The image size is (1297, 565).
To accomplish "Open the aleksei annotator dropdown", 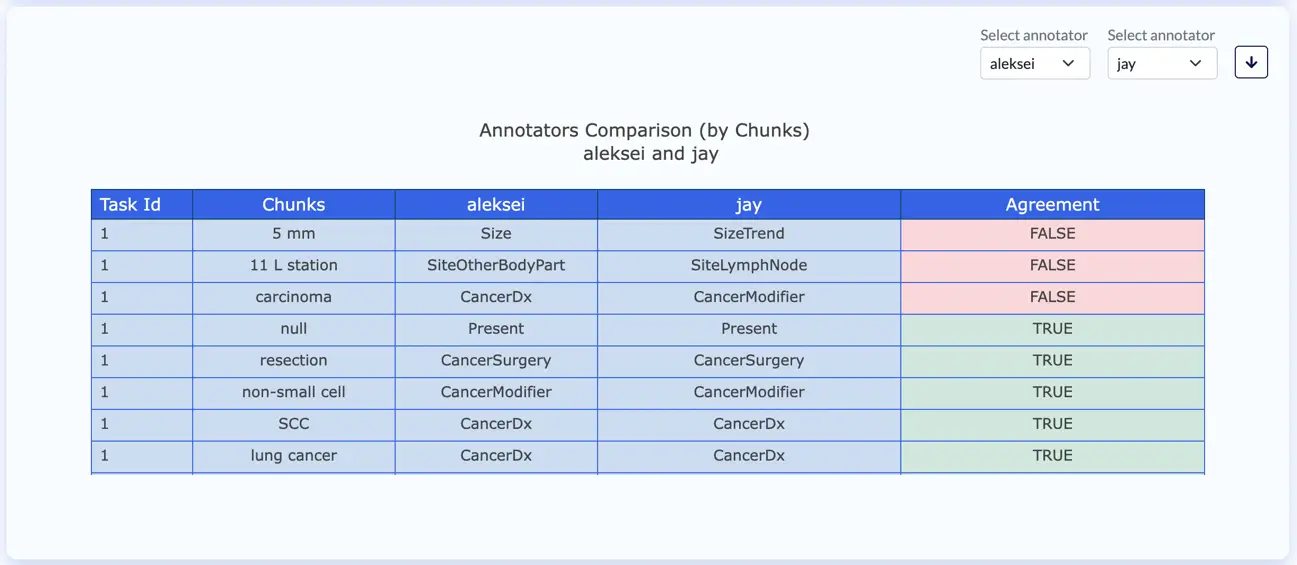I will pyautogui.click(x=1034, y=64).
